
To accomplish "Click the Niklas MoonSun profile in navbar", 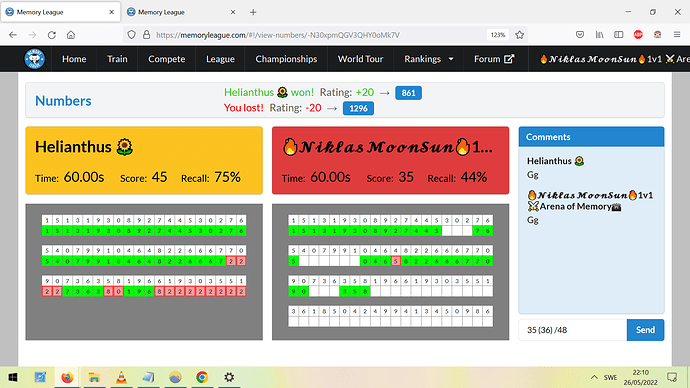I will click(614, 59).
